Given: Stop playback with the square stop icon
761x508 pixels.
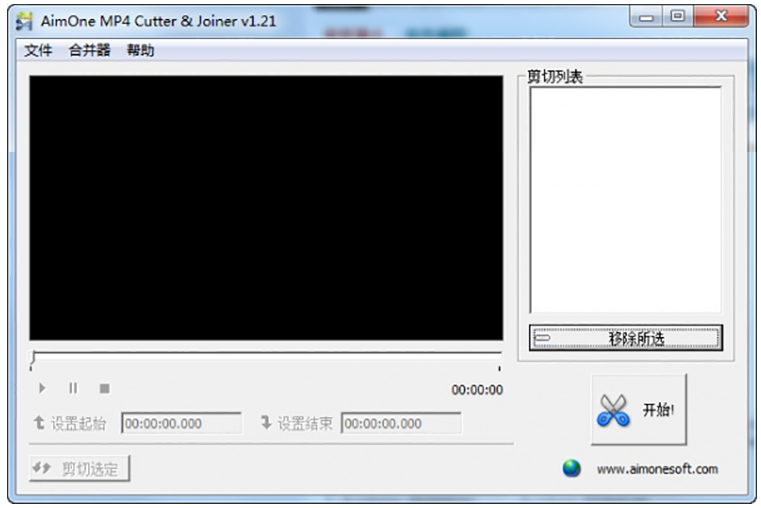Looking at the screenshot, I should coord(104,388).
